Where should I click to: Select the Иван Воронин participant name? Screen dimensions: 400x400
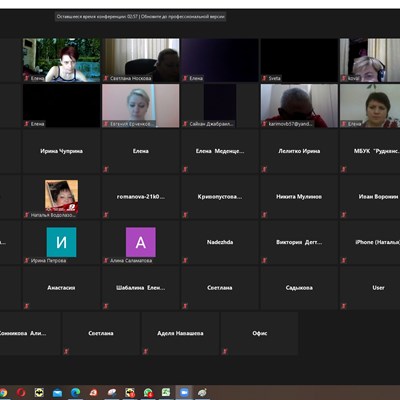[378, 197]
